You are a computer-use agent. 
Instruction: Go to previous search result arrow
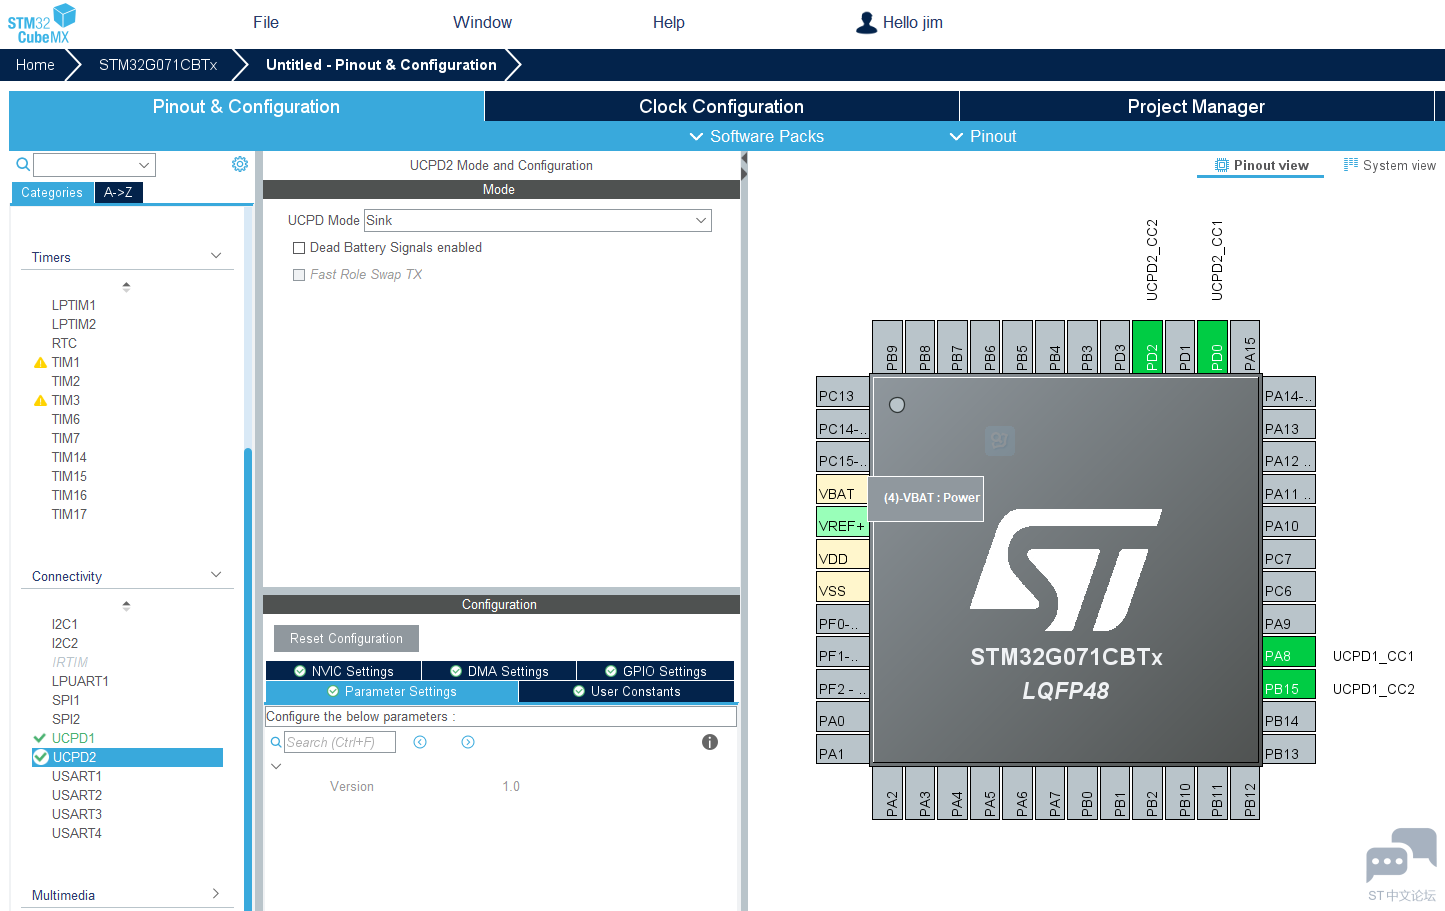point(420,742)
